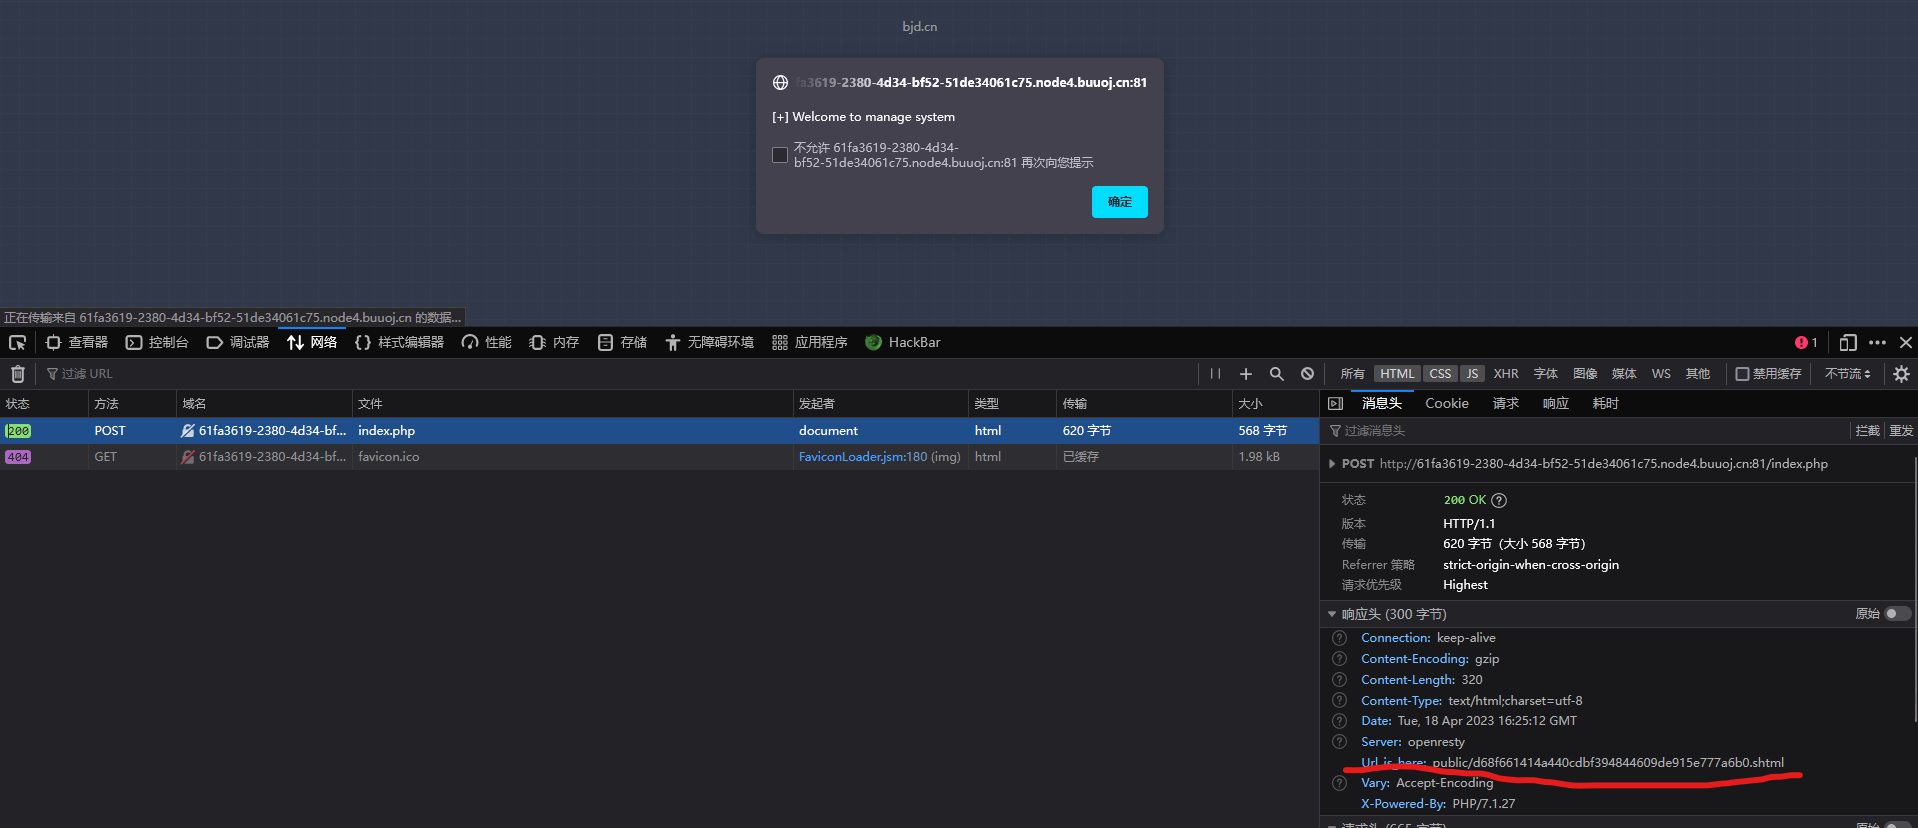1918x828 pixels.
Task: Open help icon for Server header
Action: (1340, 742)
